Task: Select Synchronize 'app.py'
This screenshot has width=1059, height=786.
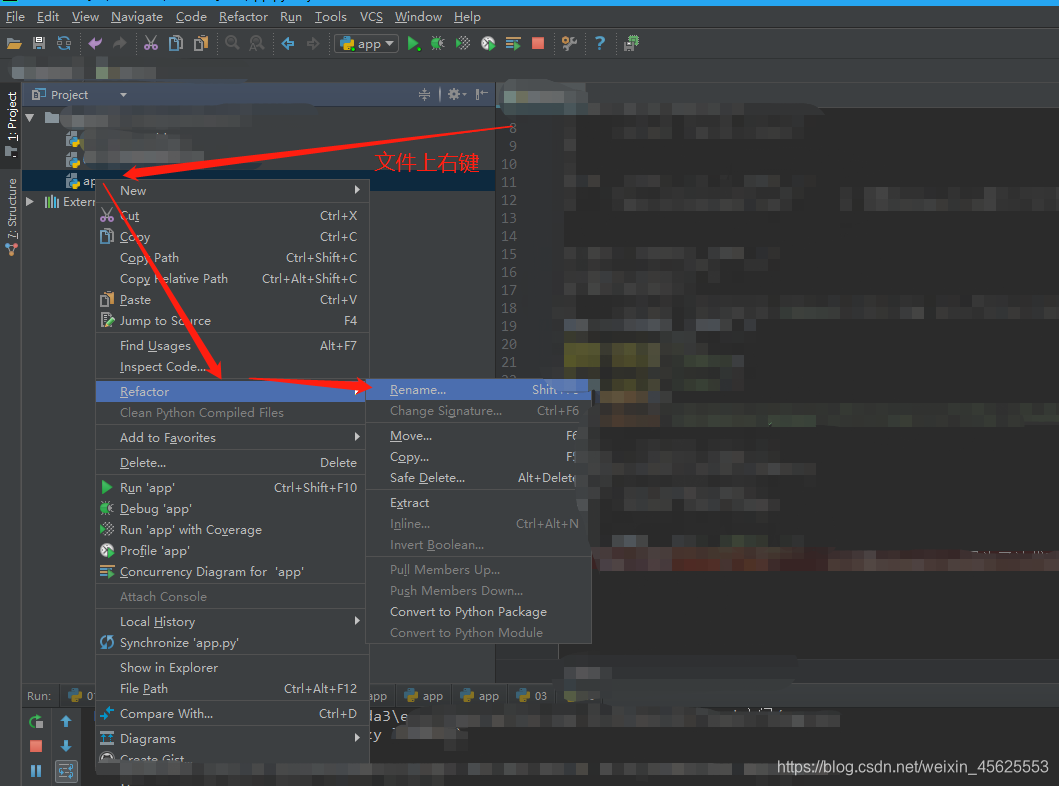Action: pyautogui.click(x=232, y=642)
